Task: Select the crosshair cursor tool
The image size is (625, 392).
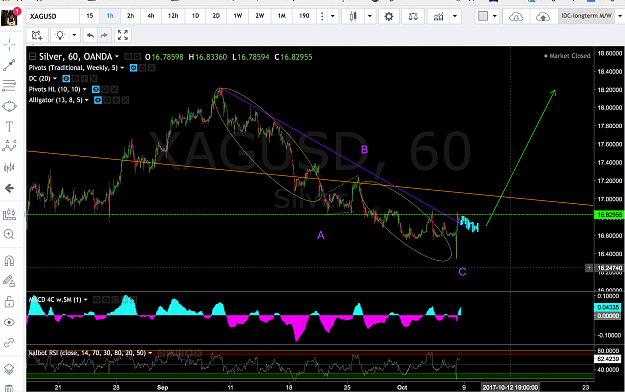Action: point(9,45)
